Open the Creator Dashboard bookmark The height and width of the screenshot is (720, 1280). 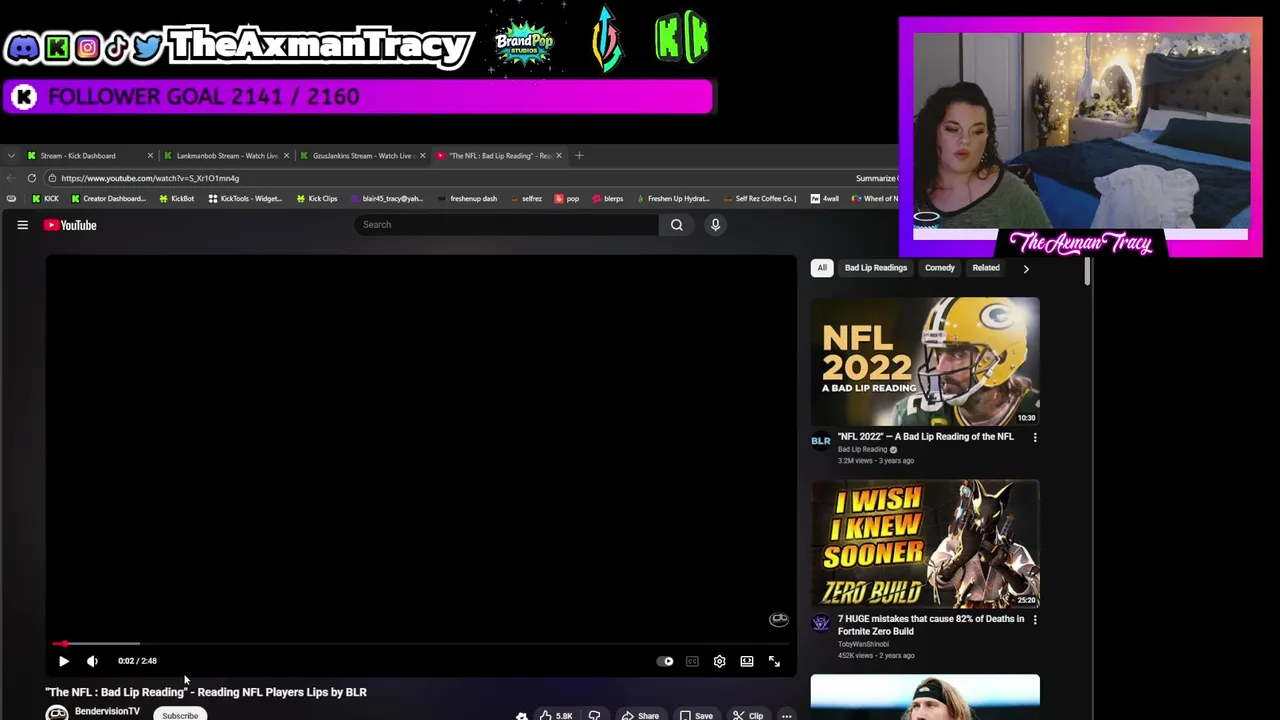click(x=109, y=199)
